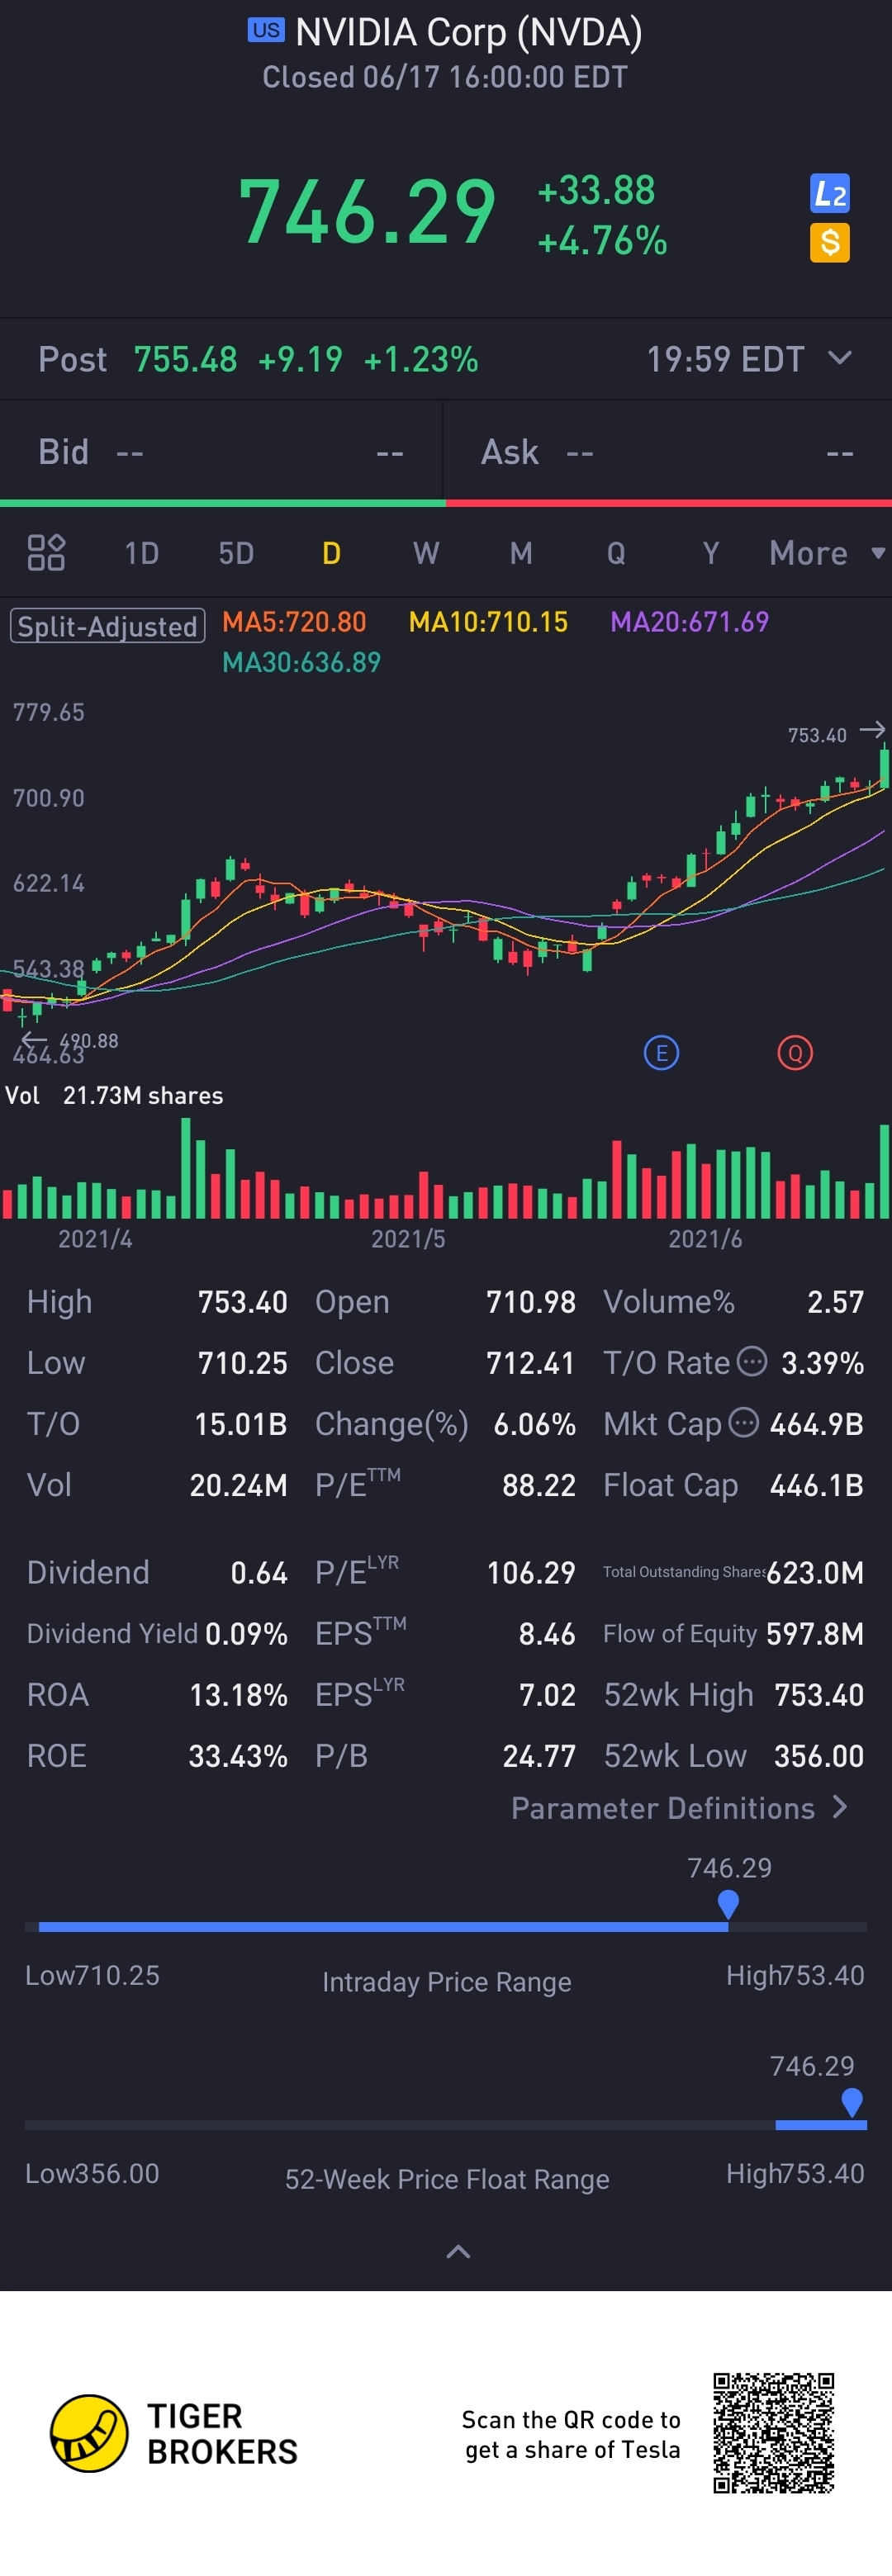
Task: Tap the Mkt Cap info icon
Action: [743, 1422]
